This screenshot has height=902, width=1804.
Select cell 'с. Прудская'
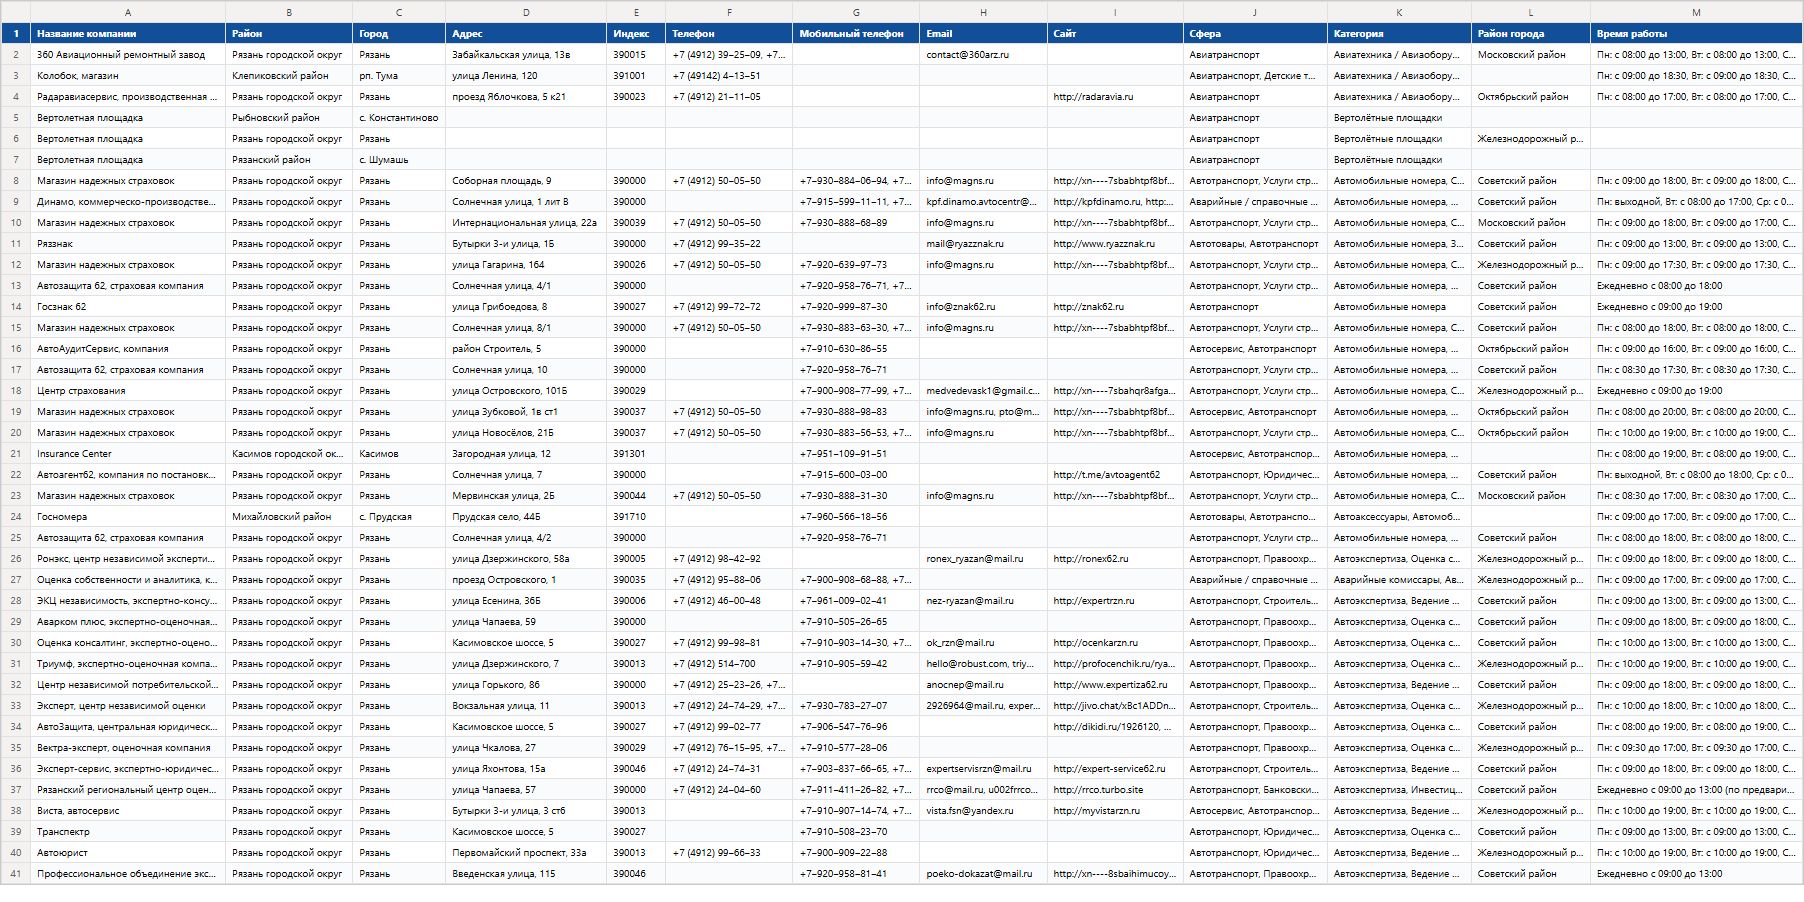click(399, 517)
